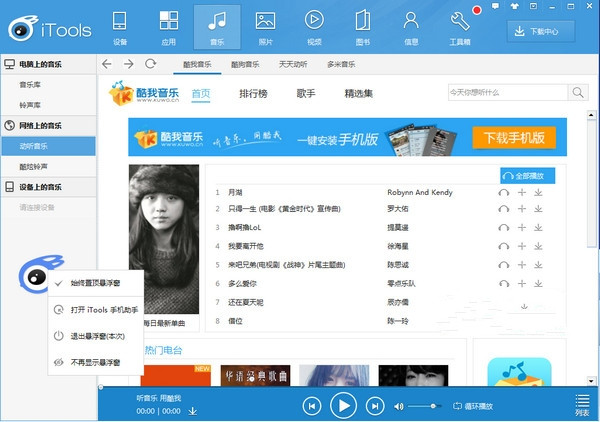Open the 照片 (Photos) section in the top toolbar
Viewport: 600px width, 422px height.
click(x=265, y=27)
